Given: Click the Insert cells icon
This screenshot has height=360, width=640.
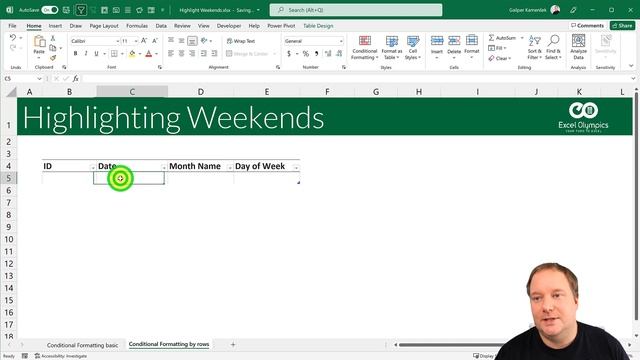Looking at the screenshot, I should pyautogui.click(x=437, y=41).
